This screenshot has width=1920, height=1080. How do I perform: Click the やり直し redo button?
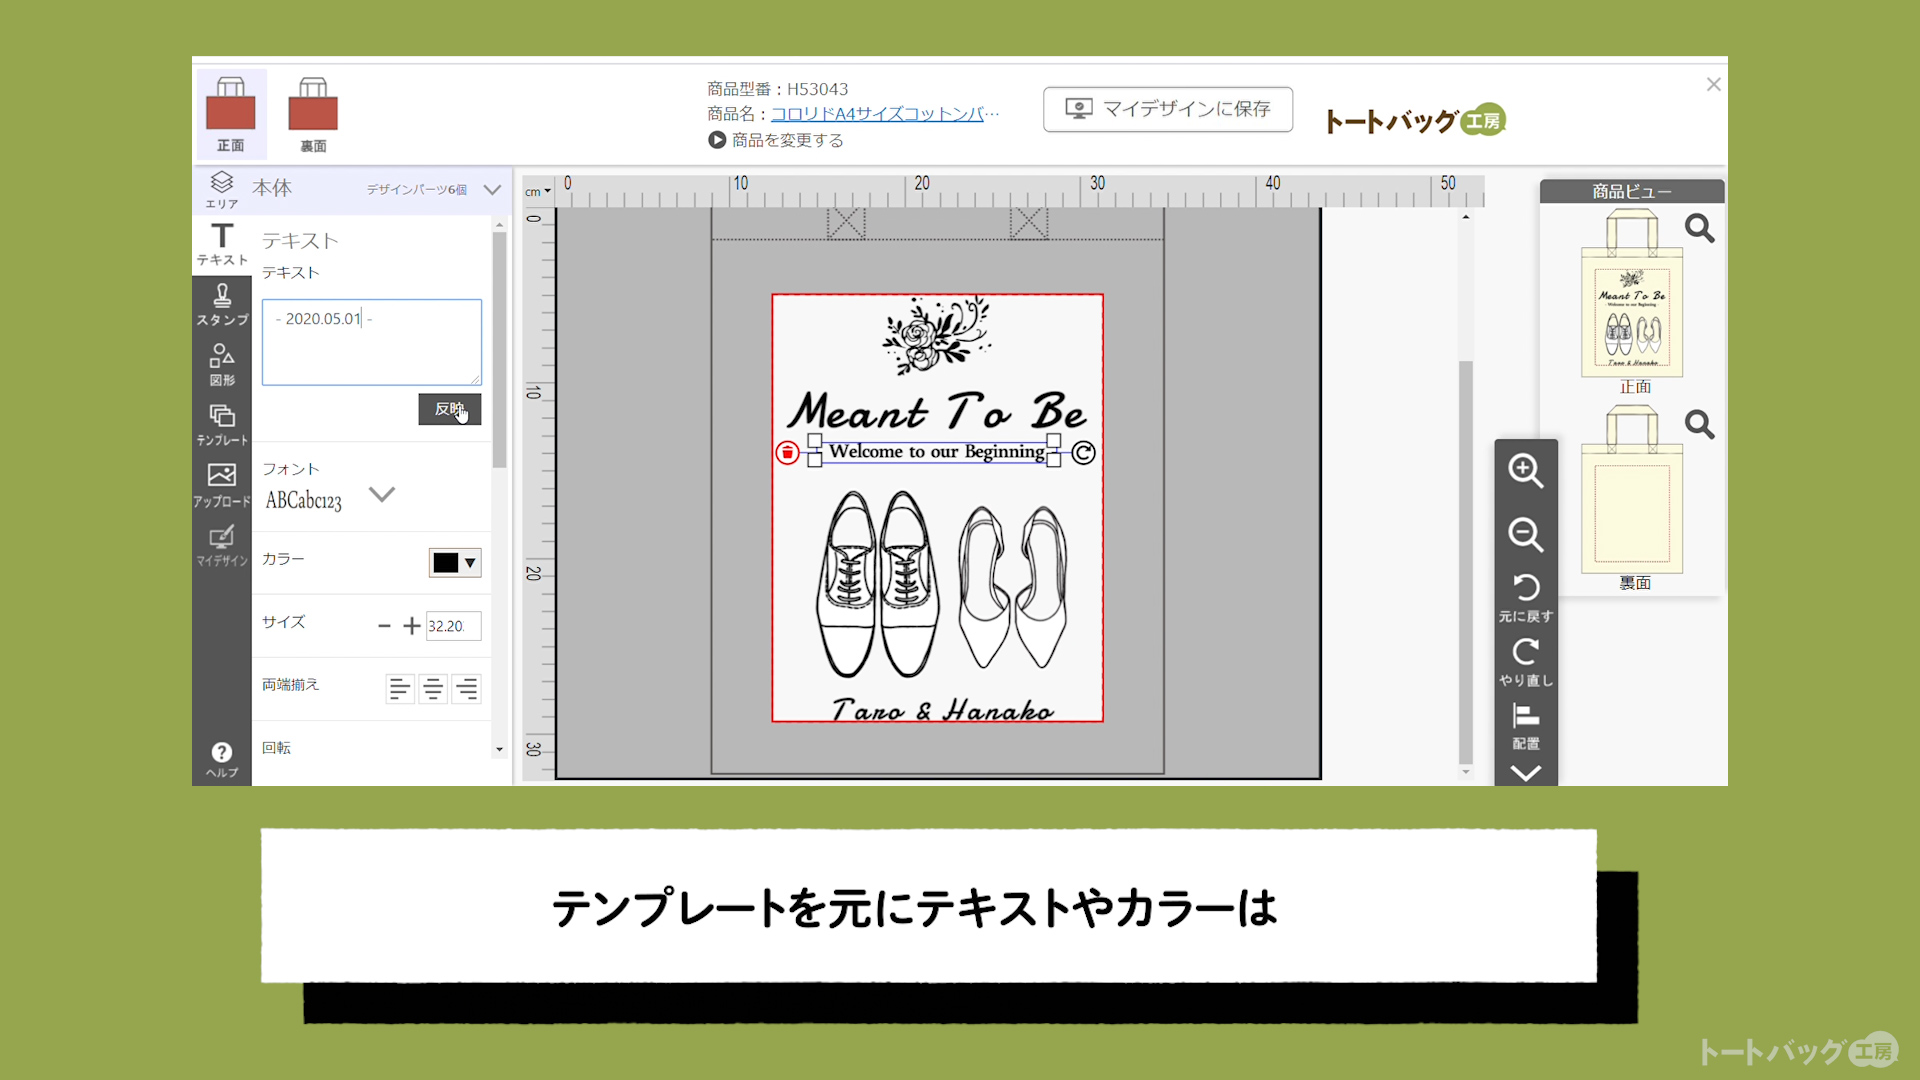pos(1526,662)
